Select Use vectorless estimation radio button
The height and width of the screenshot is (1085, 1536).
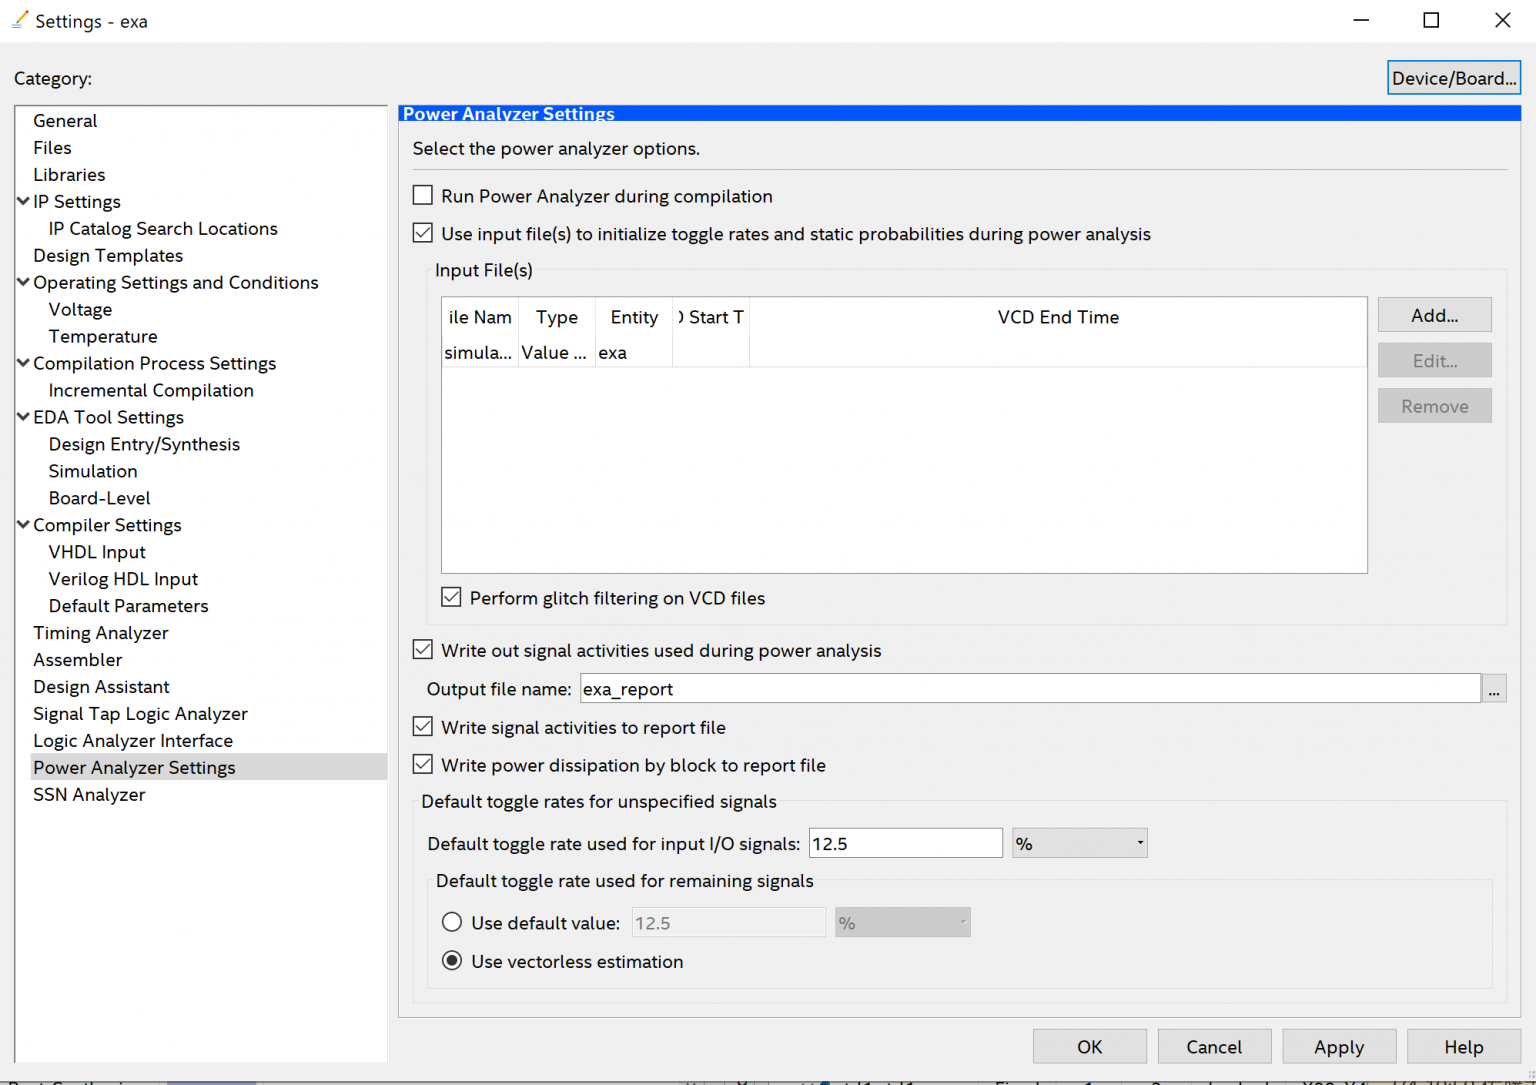pos(452,961)
